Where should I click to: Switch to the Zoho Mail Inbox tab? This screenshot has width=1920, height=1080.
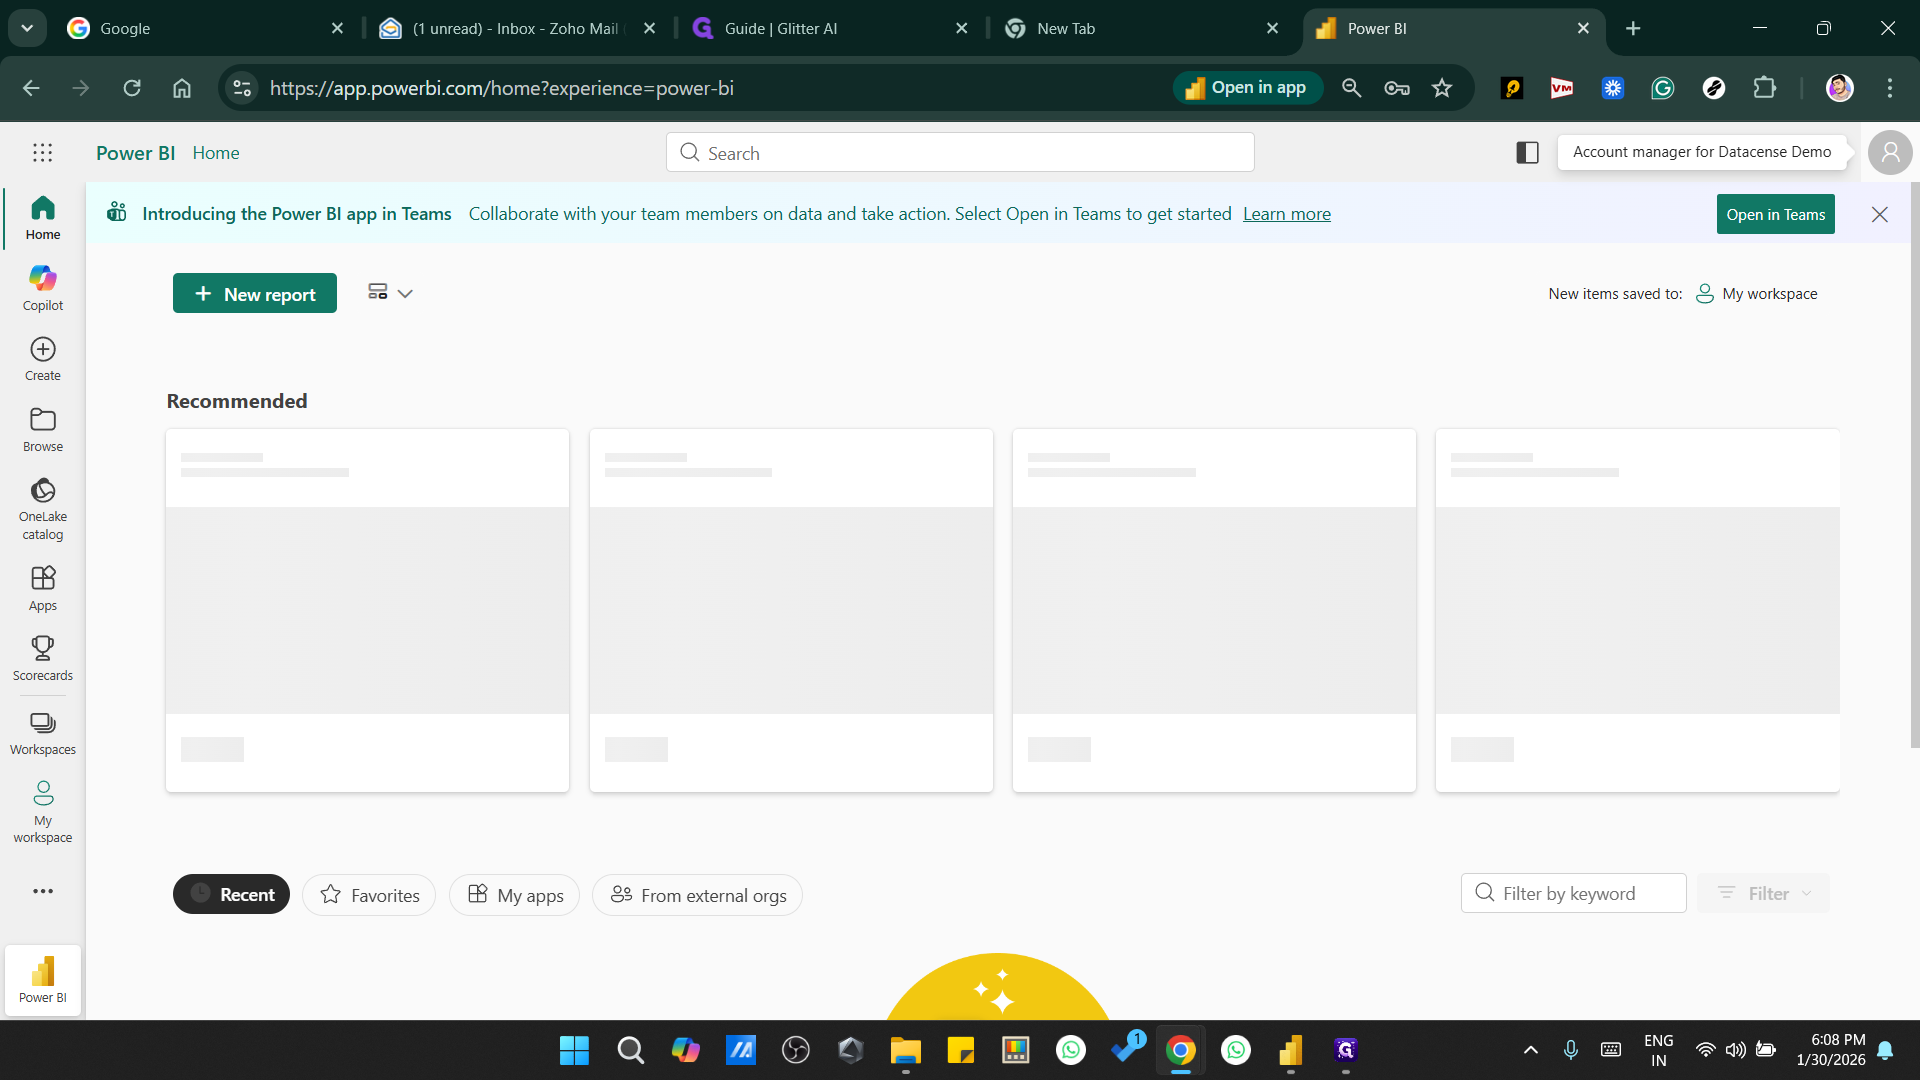[515, 28]
